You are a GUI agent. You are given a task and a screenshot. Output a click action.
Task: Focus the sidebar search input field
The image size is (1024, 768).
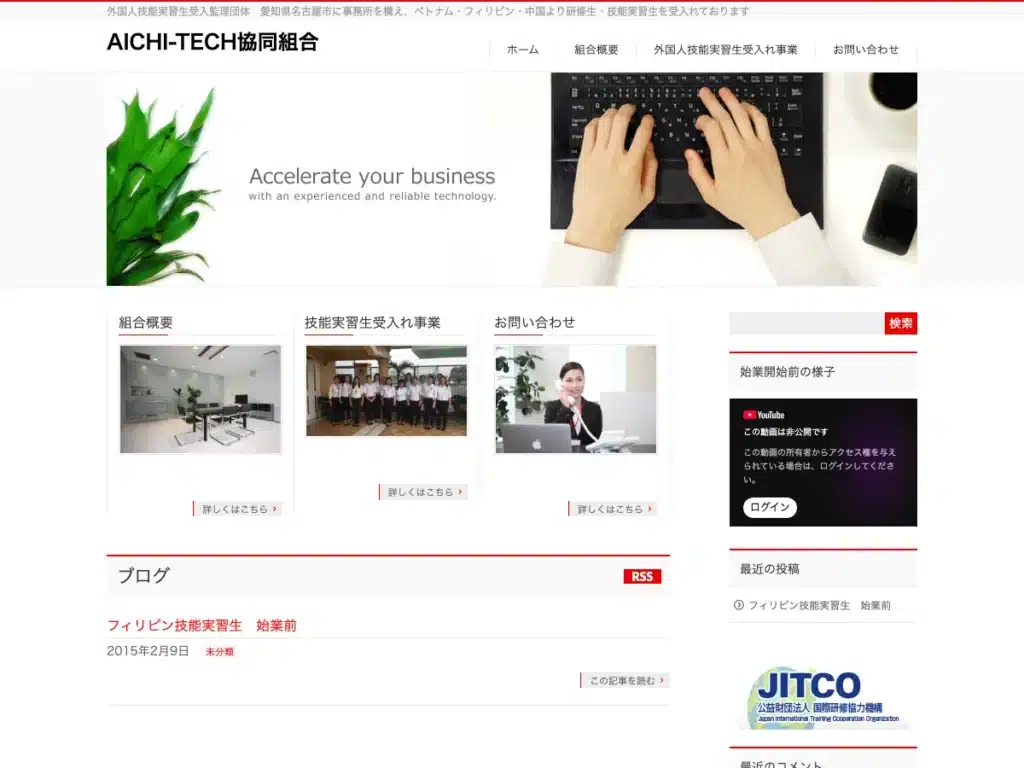click(x=807, y=323)
